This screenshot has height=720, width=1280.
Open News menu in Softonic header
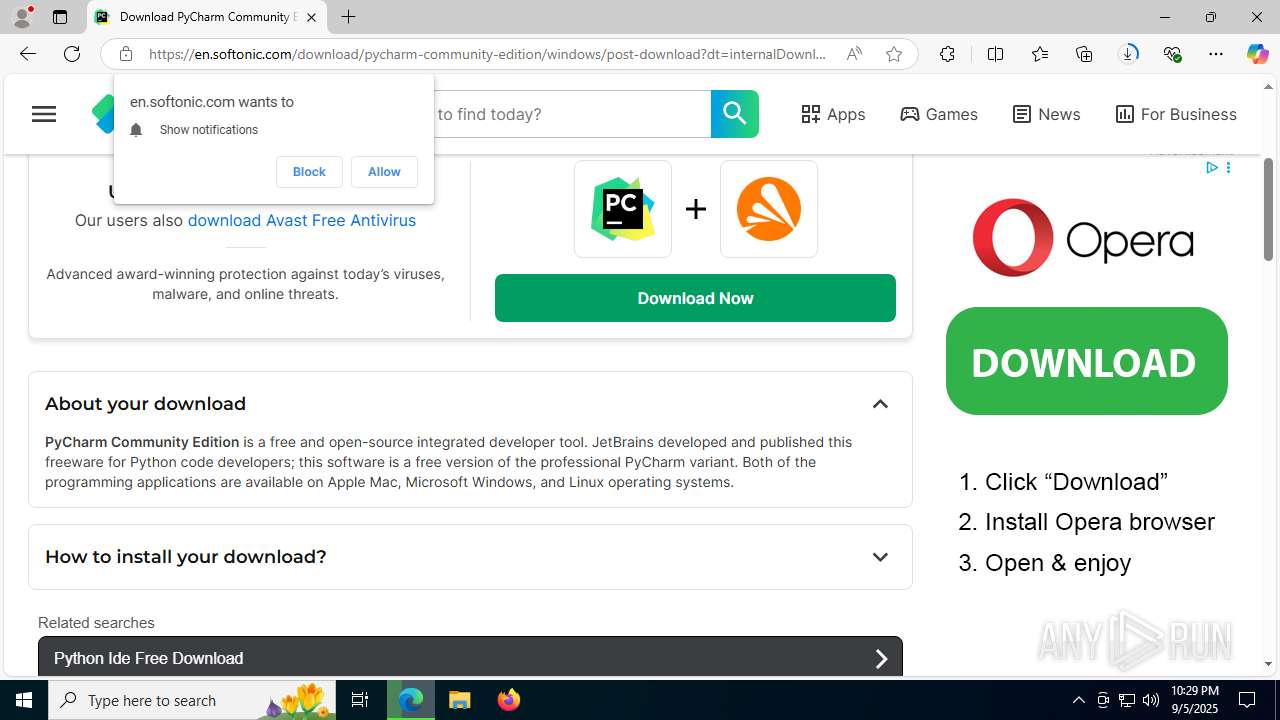click(x=1046, y=114)
